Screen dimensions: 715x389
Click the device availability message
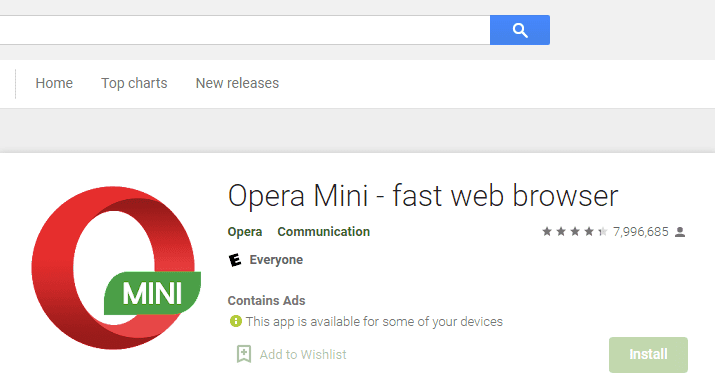tap(374, 322)
